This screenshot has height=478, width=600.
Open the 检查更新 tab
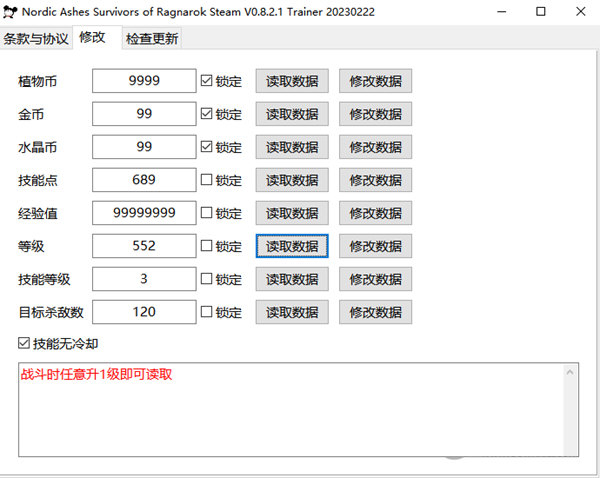point(152,39)
